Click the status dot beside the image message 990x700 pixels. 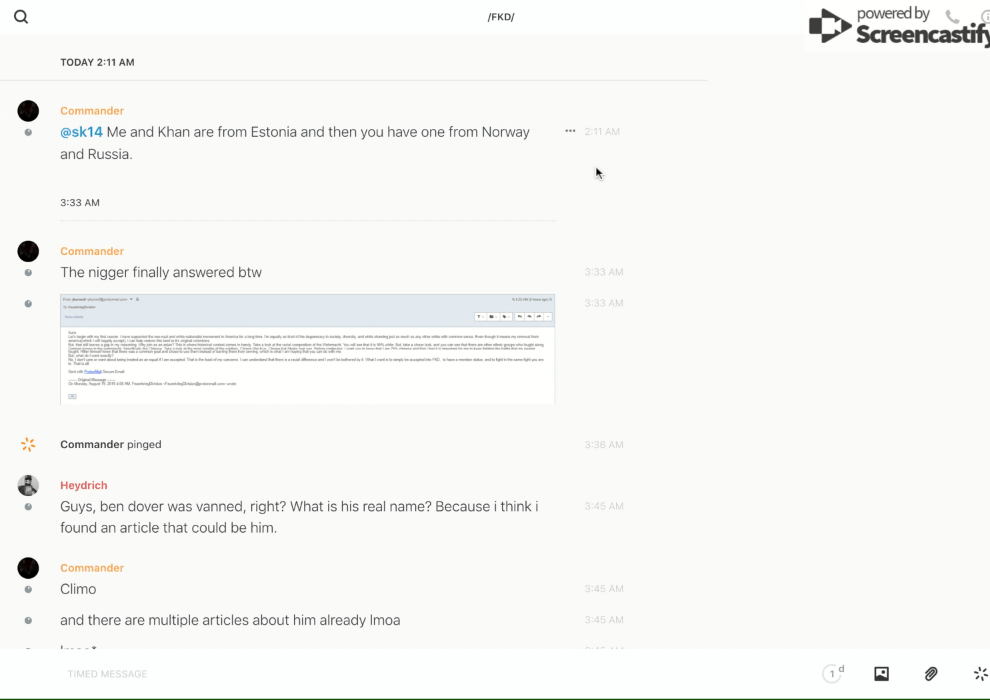coord(28,304)
